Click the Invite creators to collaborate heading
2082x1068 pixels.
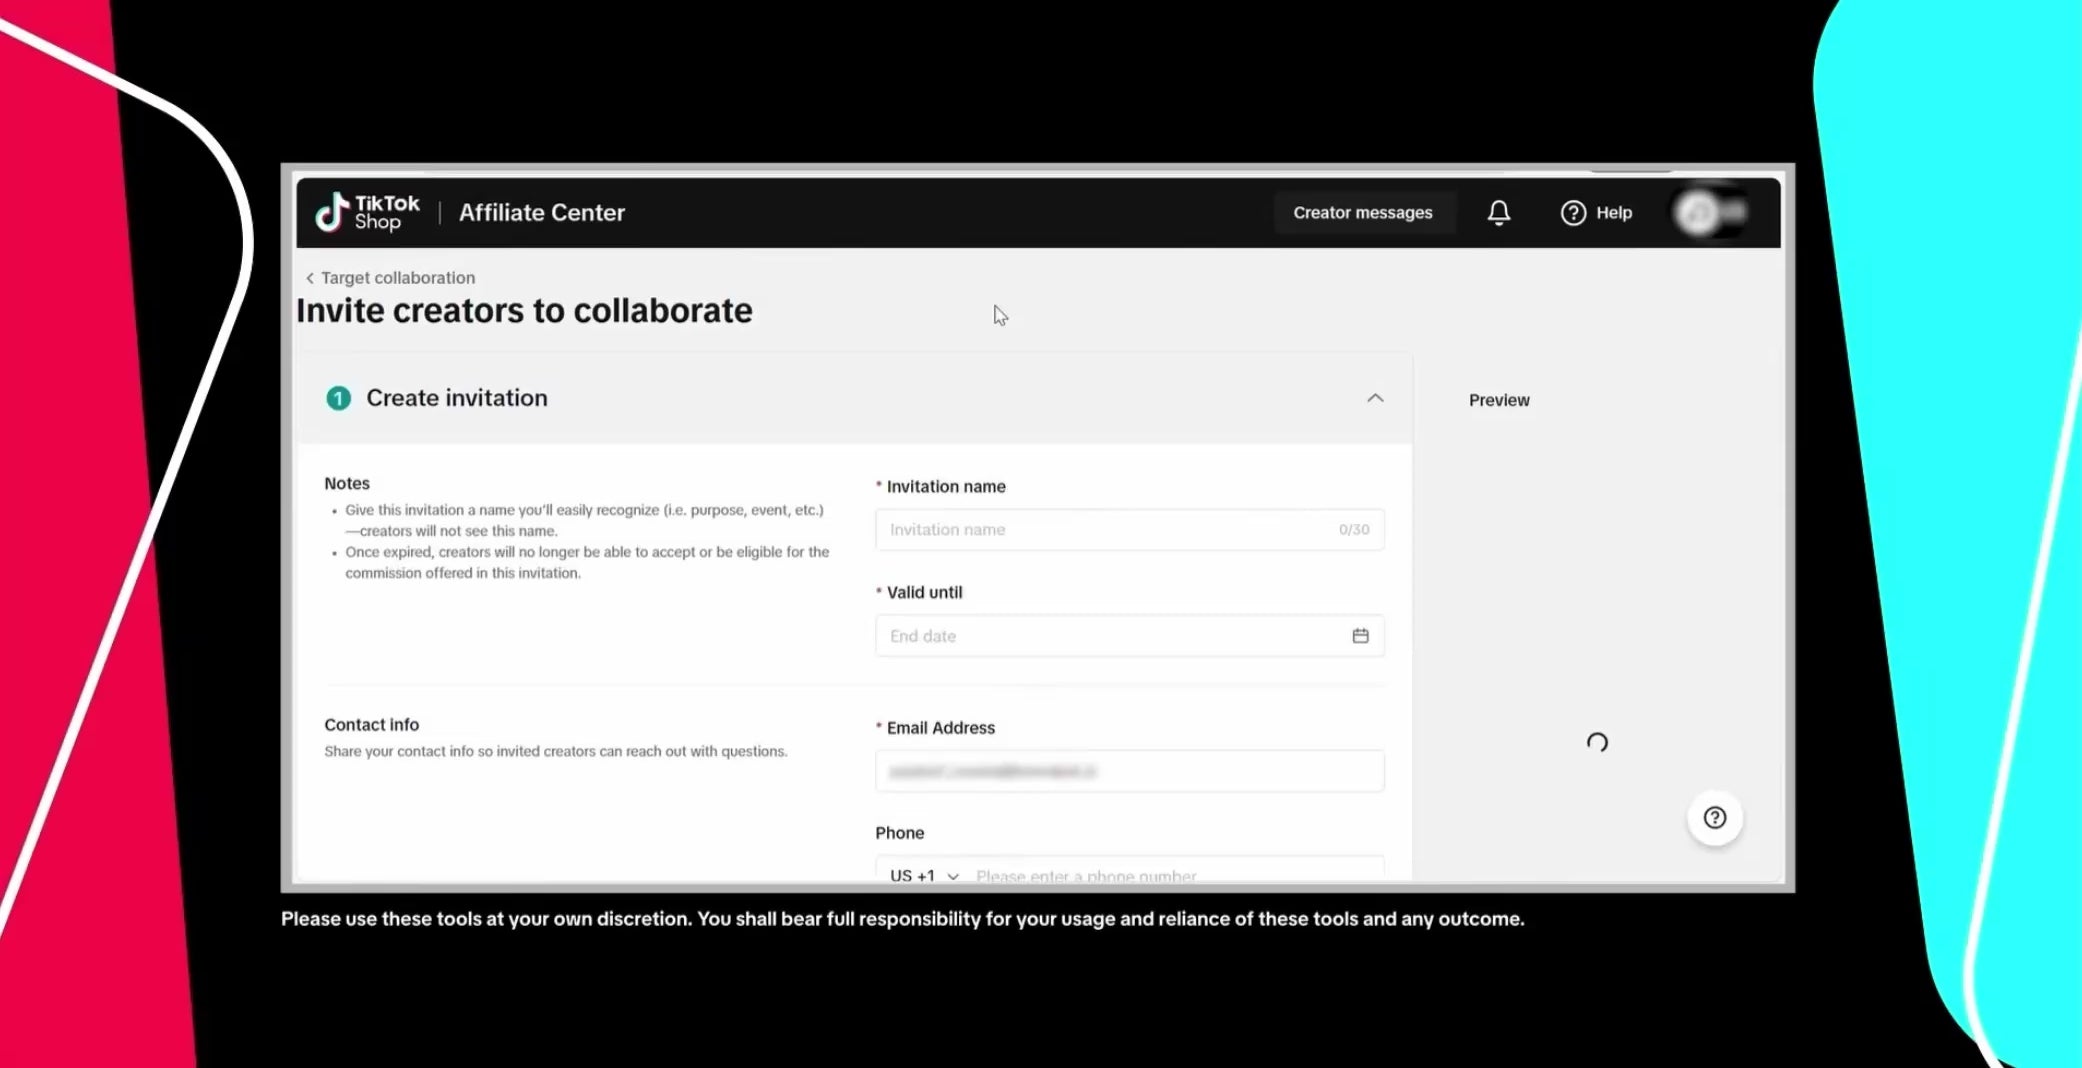[x=524, y=311]
